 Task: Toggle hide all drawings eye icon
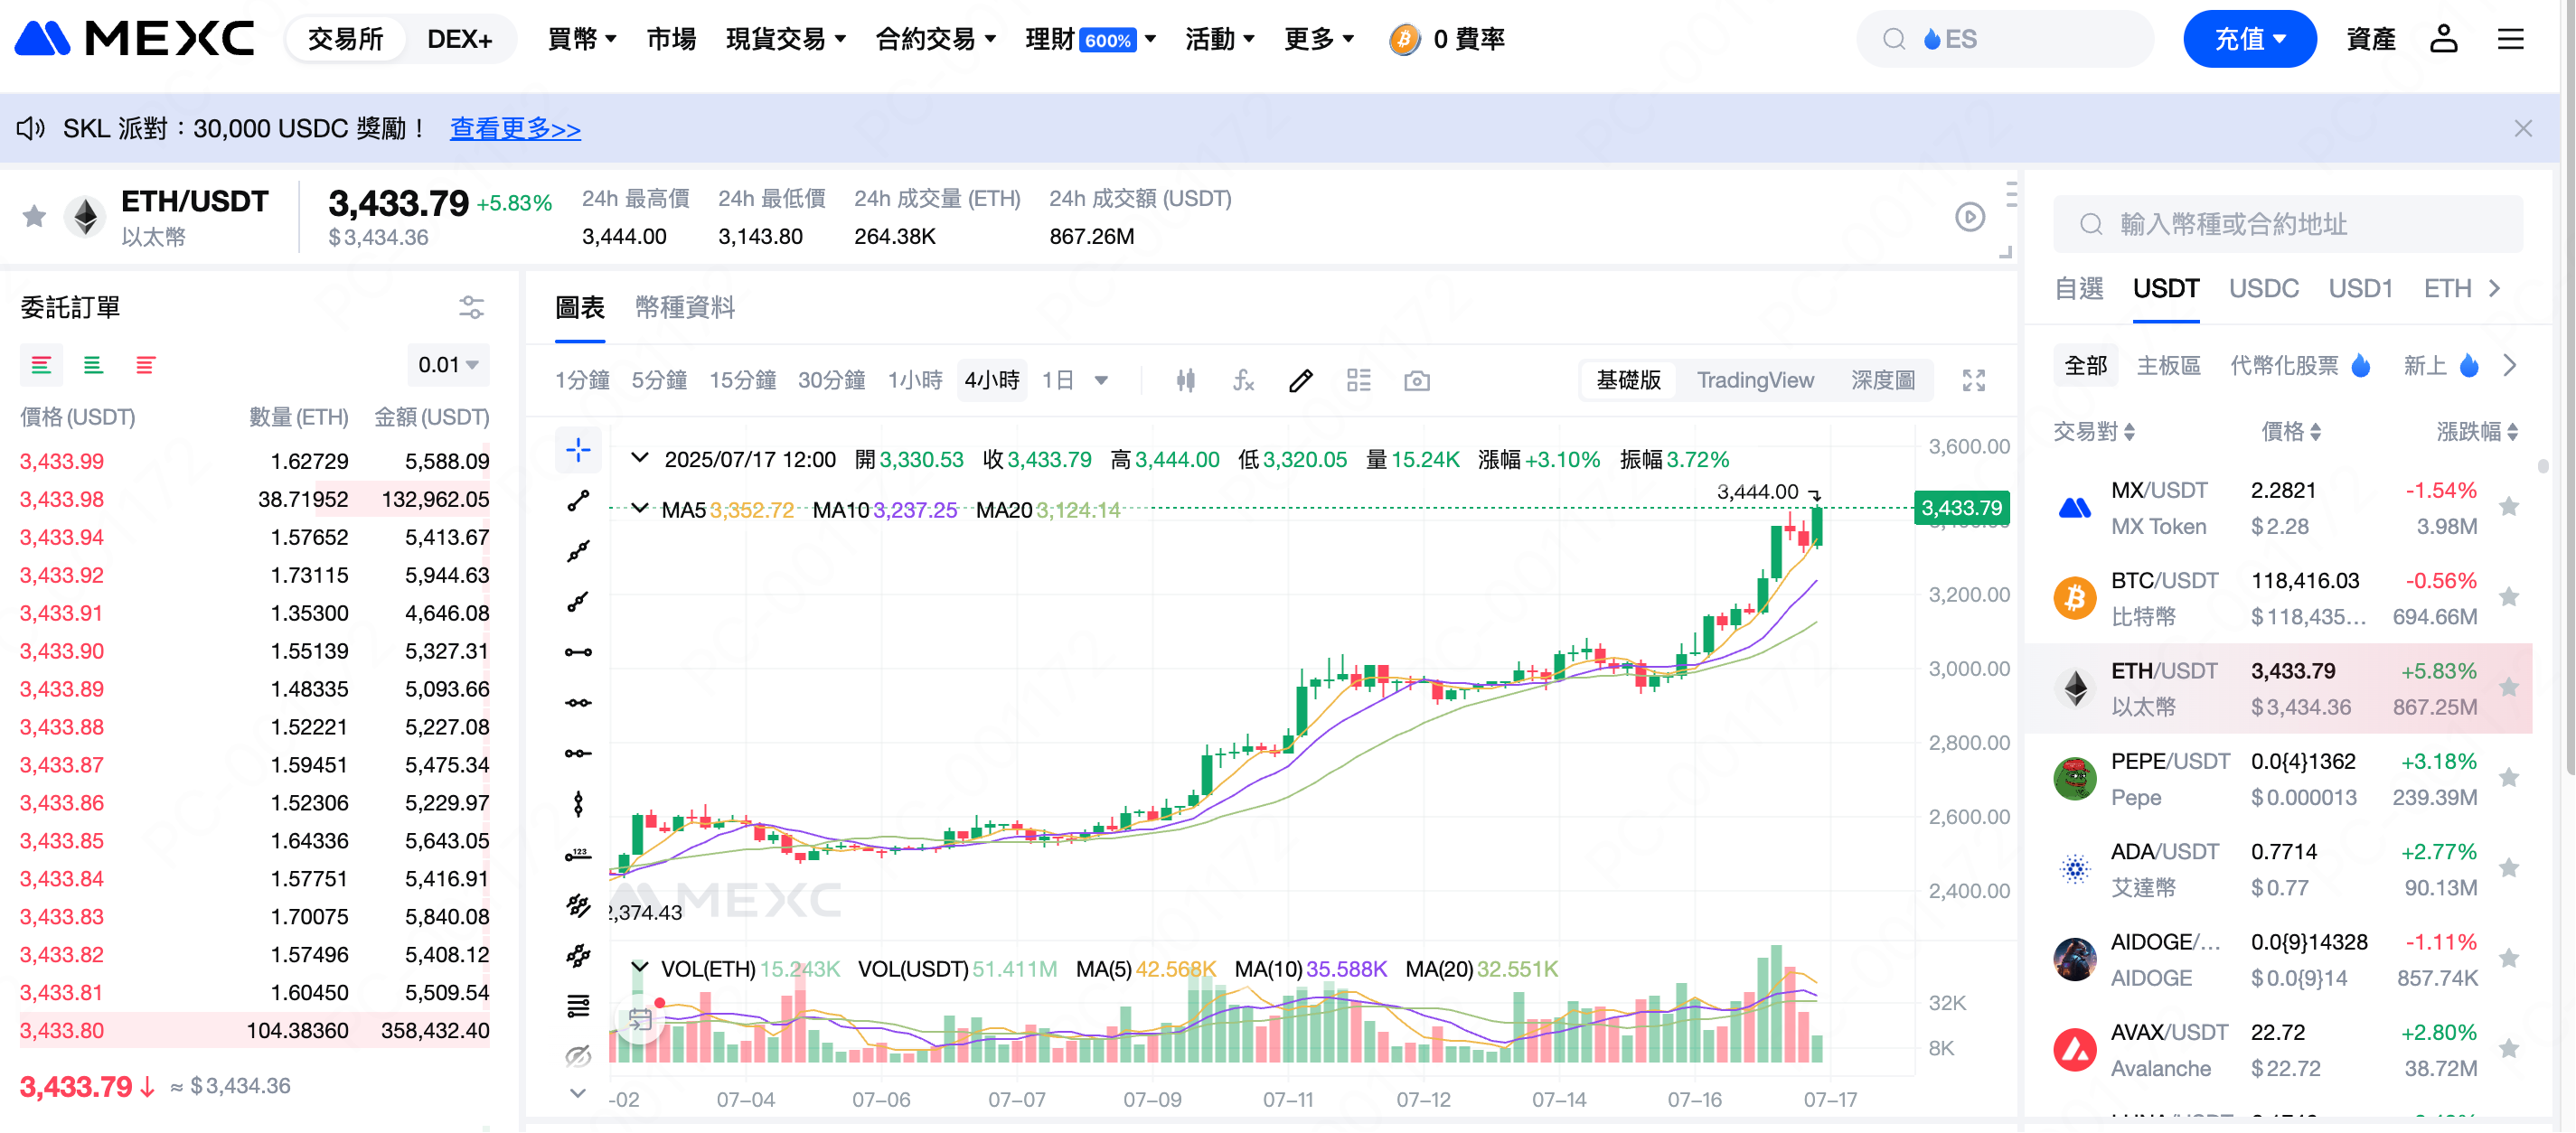pos(578,1055)
